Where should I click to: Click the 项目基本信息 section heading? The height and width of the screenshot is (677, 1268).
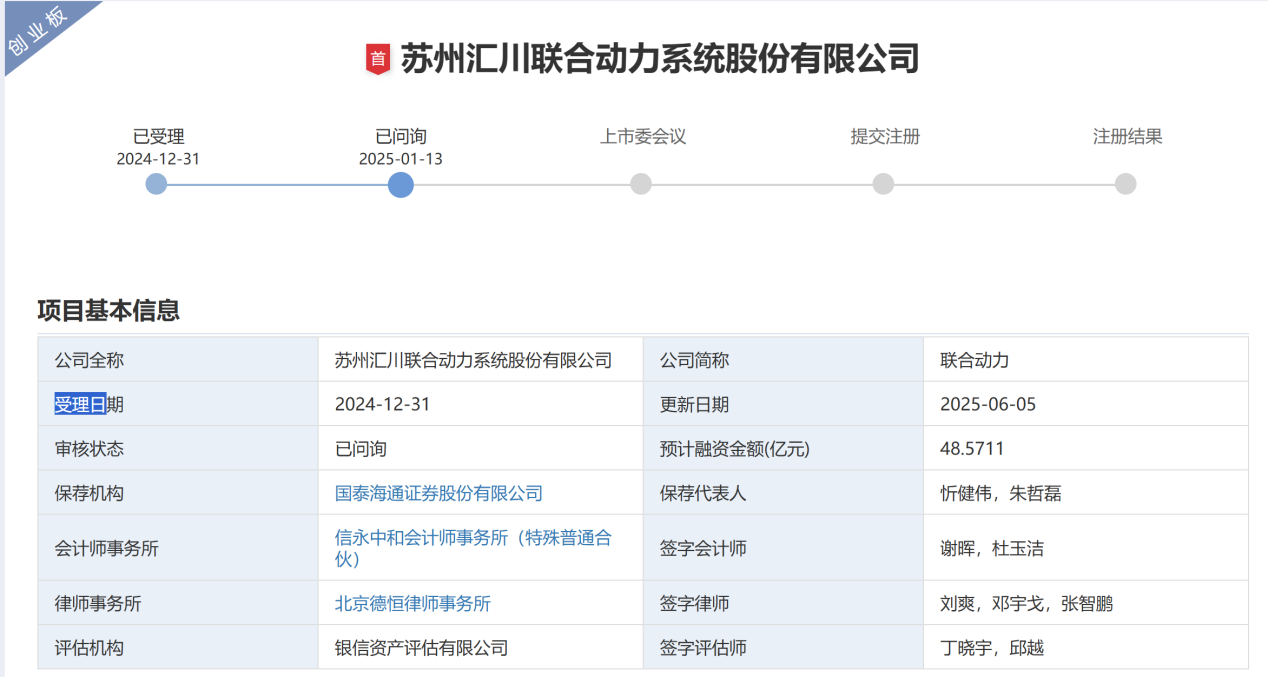(x=109, y=311)
